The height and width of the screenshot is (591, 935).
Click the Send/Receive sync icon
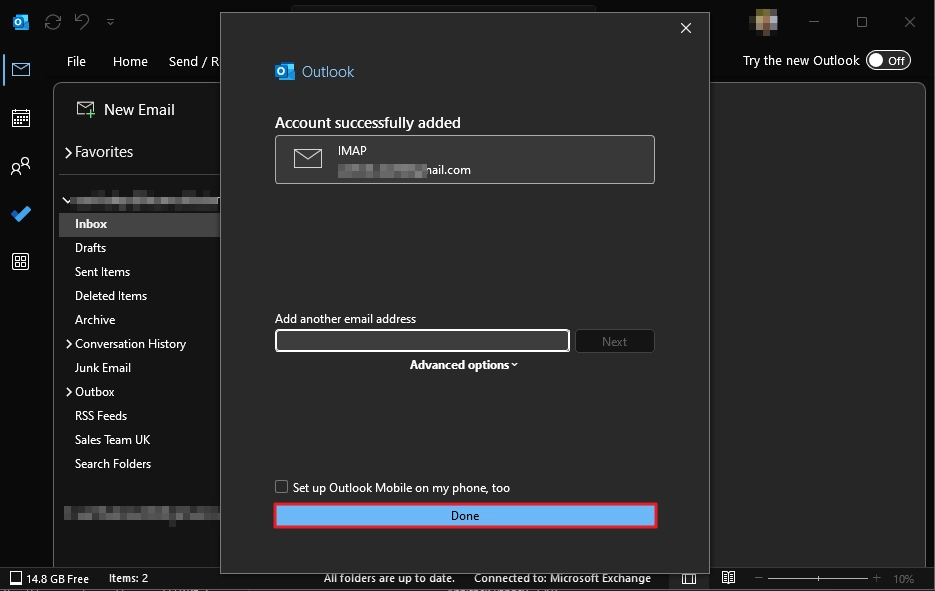pos(52,21)
